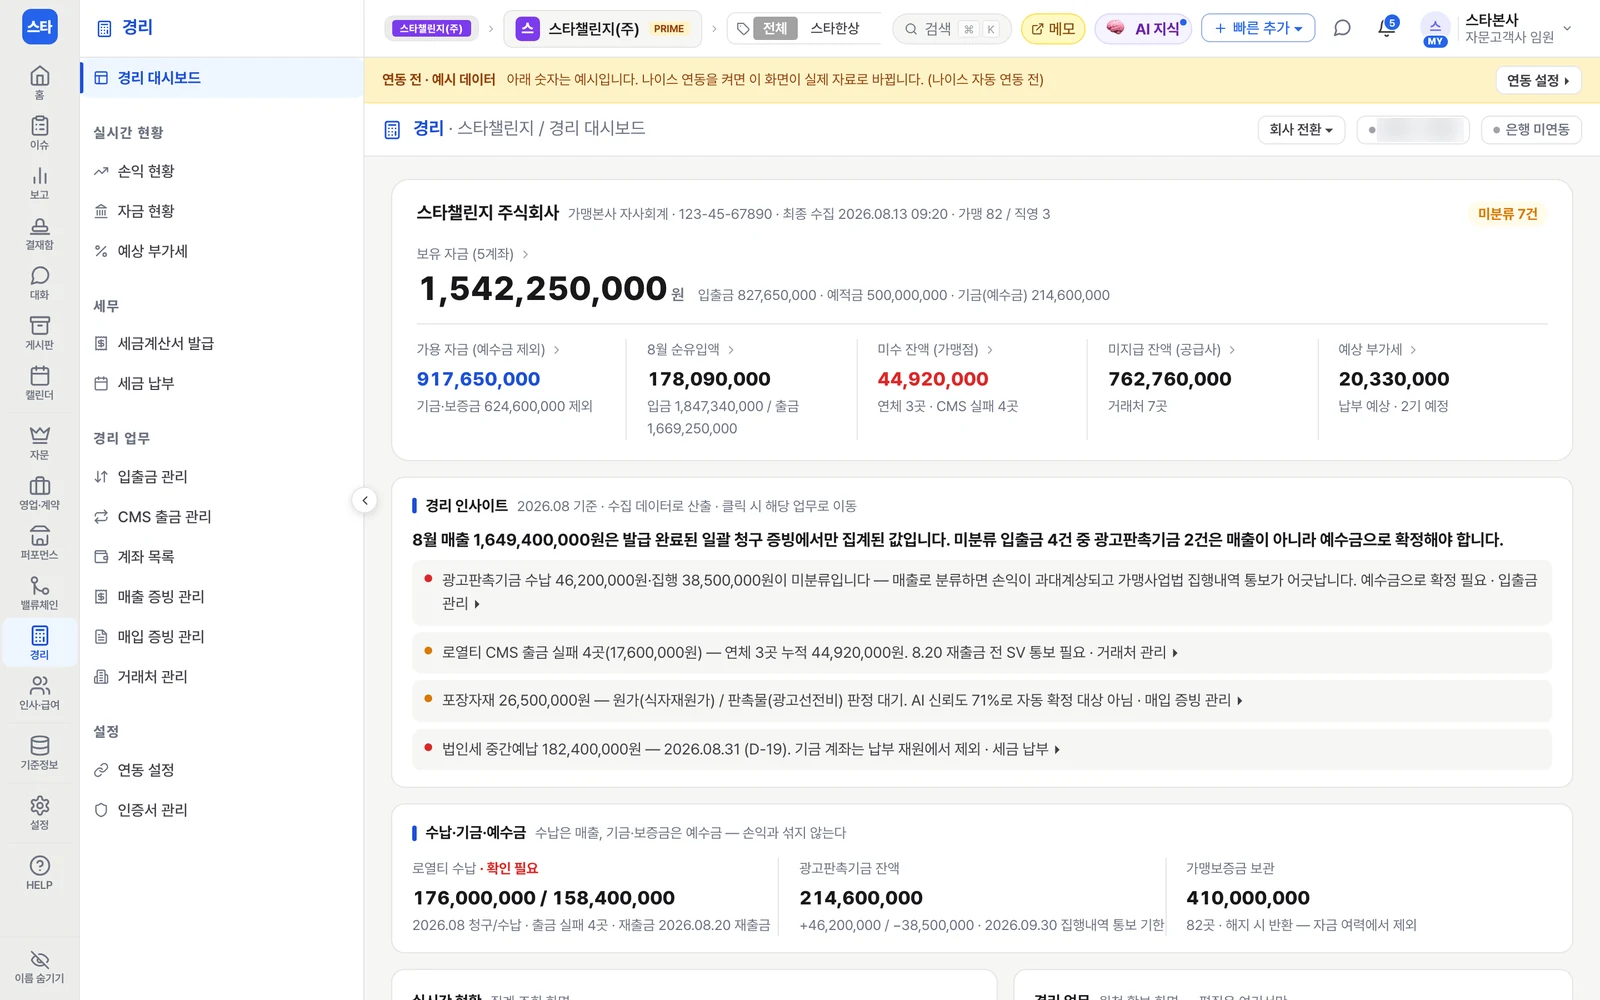Toggle the 이름 숨기기 eye icon

(x=39, y=967)
